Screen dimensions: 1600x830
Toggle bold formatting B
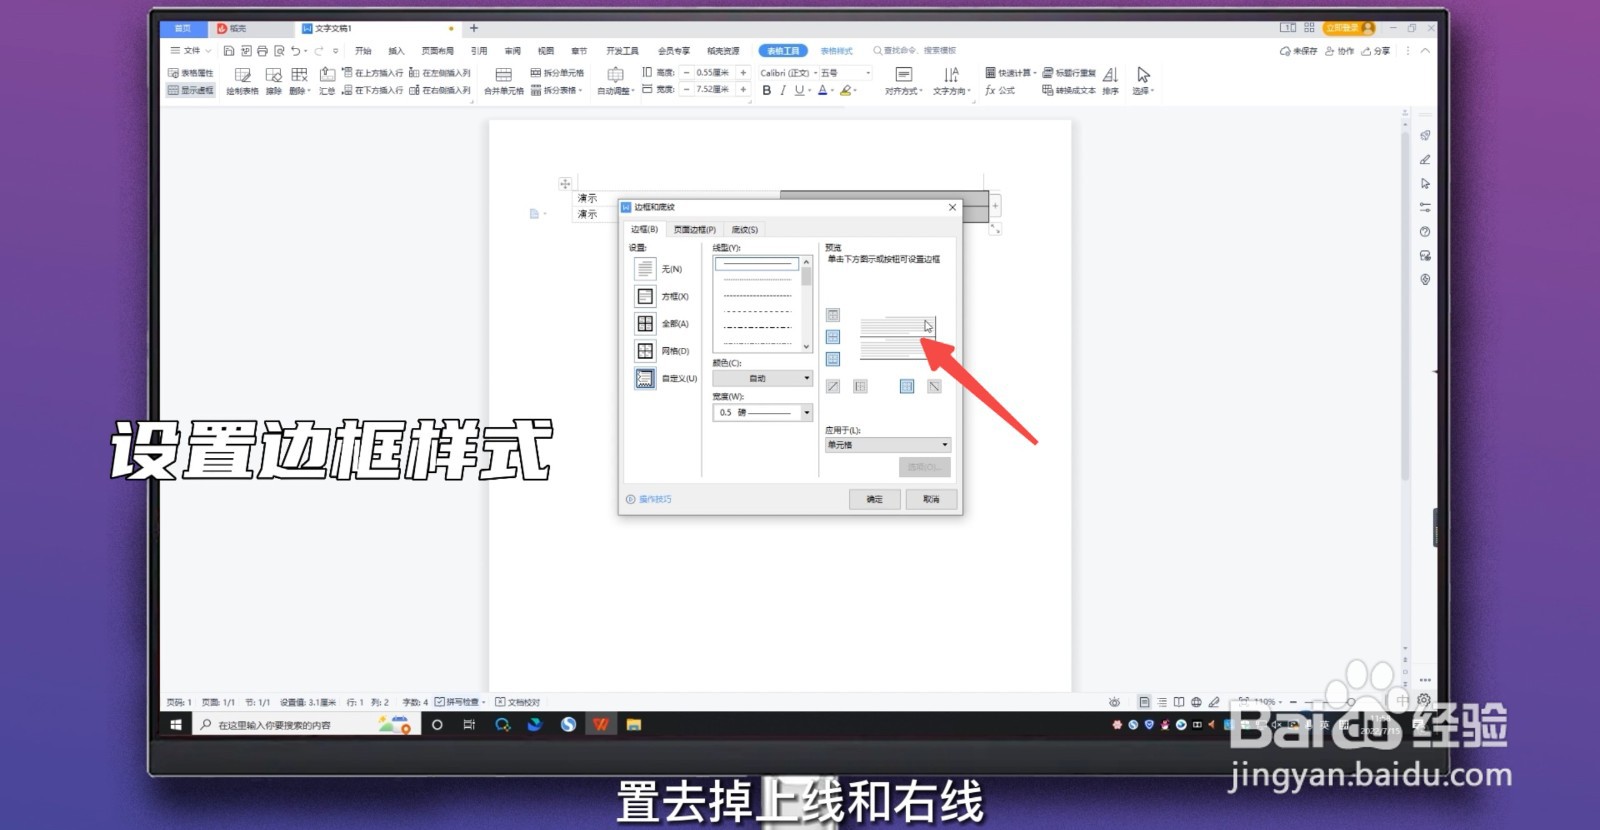(x=767, y=90)
